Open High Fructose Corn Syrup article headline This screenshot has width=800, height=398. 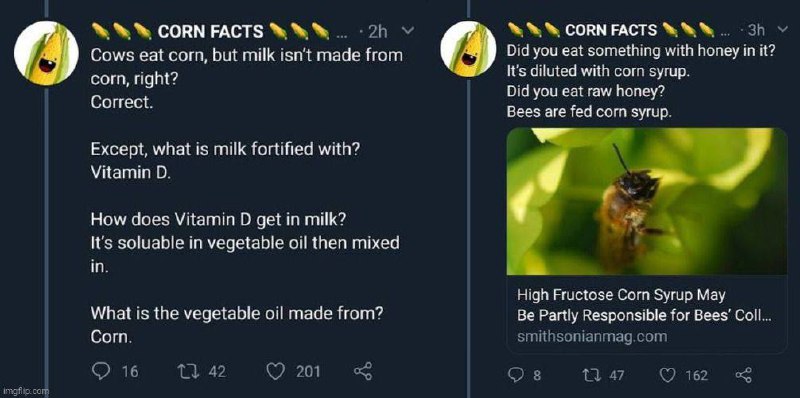click(644, 305)
